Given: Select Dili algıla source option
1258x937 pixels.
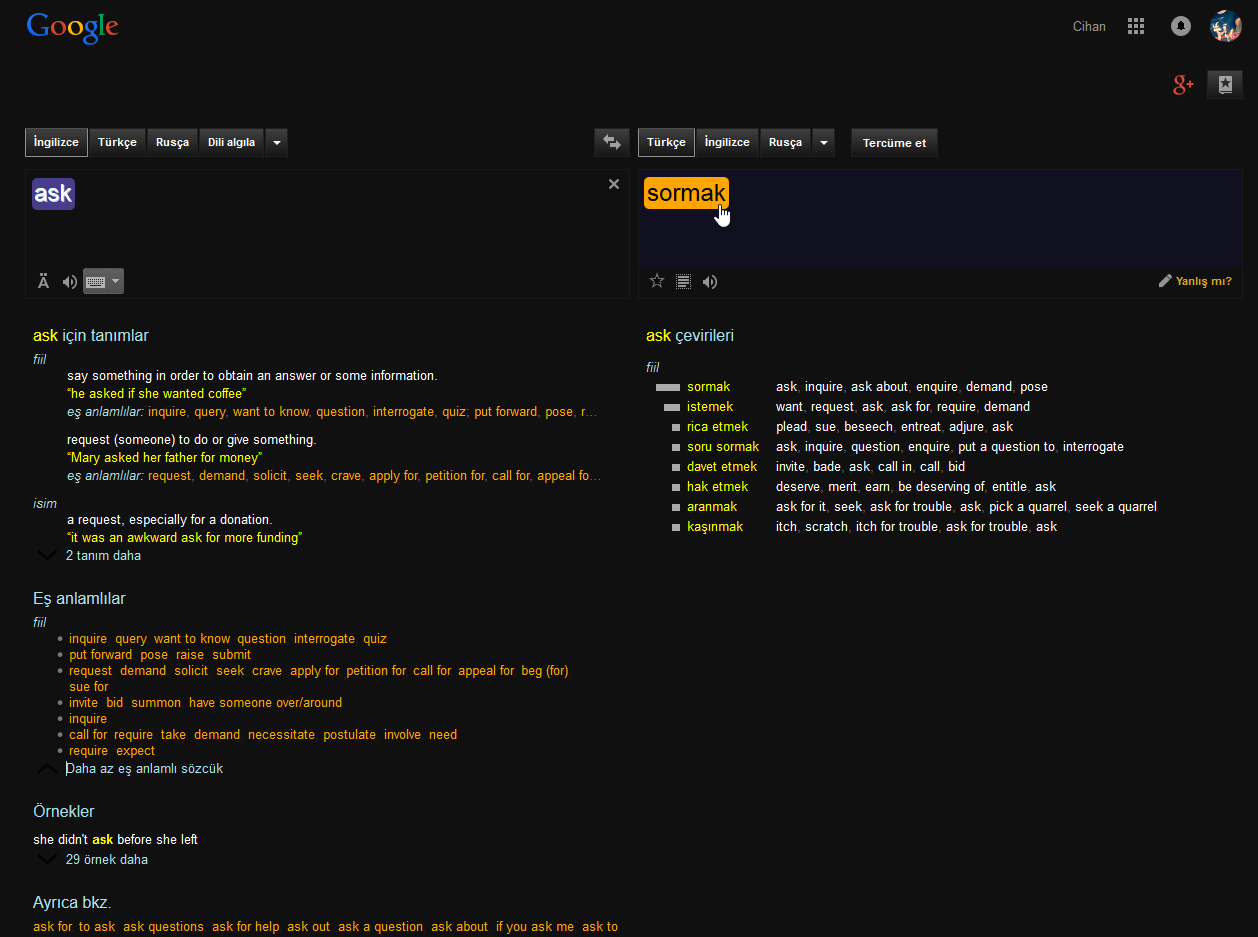Looking at the screenshot, I should pyautogui.click(x=231, y=142).
